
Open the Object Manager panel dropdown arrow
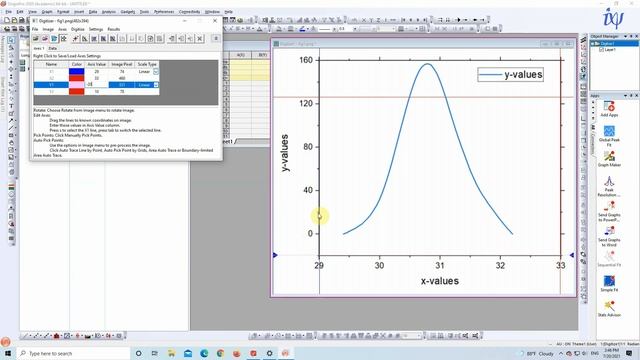pos(625,36)
